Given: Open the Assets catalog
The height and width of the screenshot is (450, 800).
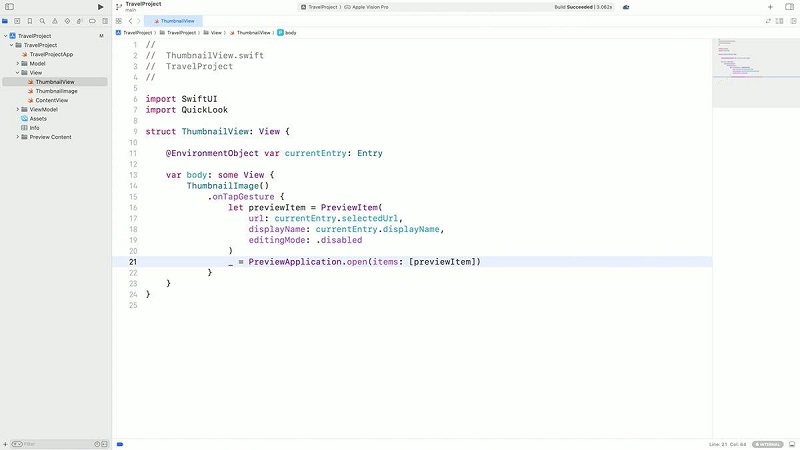Looking at the screenshot, I should click(38, 118).
